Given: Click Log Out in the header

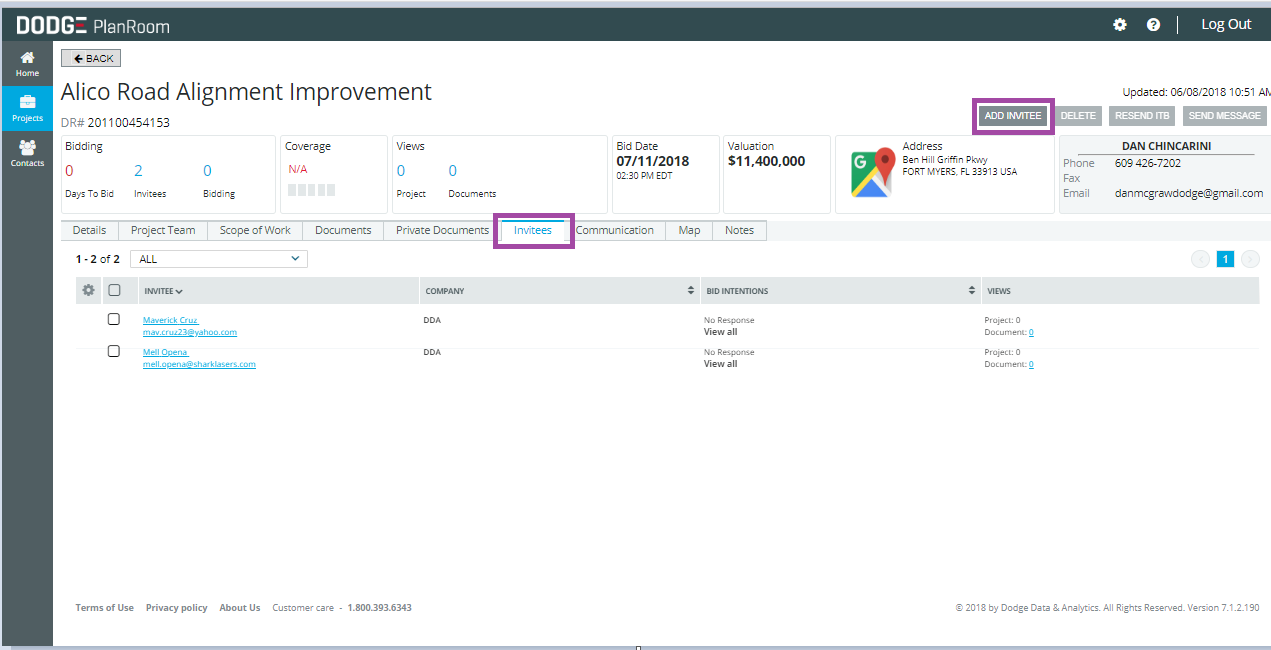Looking at the screenshot, I should click(1225, 24).
